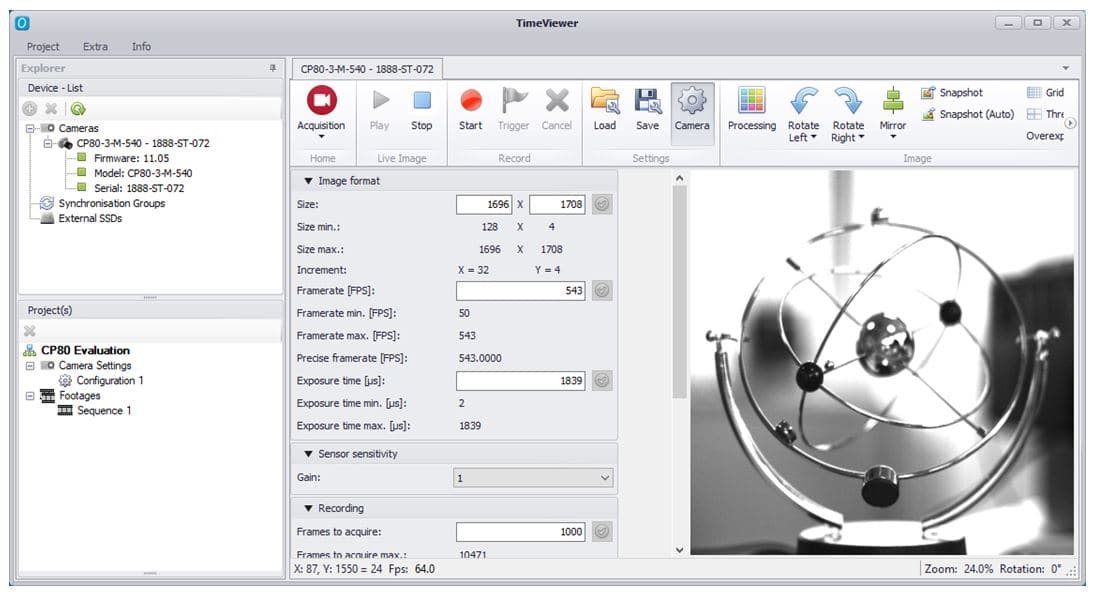This screenshot has height=596, width=1095.
Task: Click the image height Size field
Action: pyautogui.click(x=557, y=204)
